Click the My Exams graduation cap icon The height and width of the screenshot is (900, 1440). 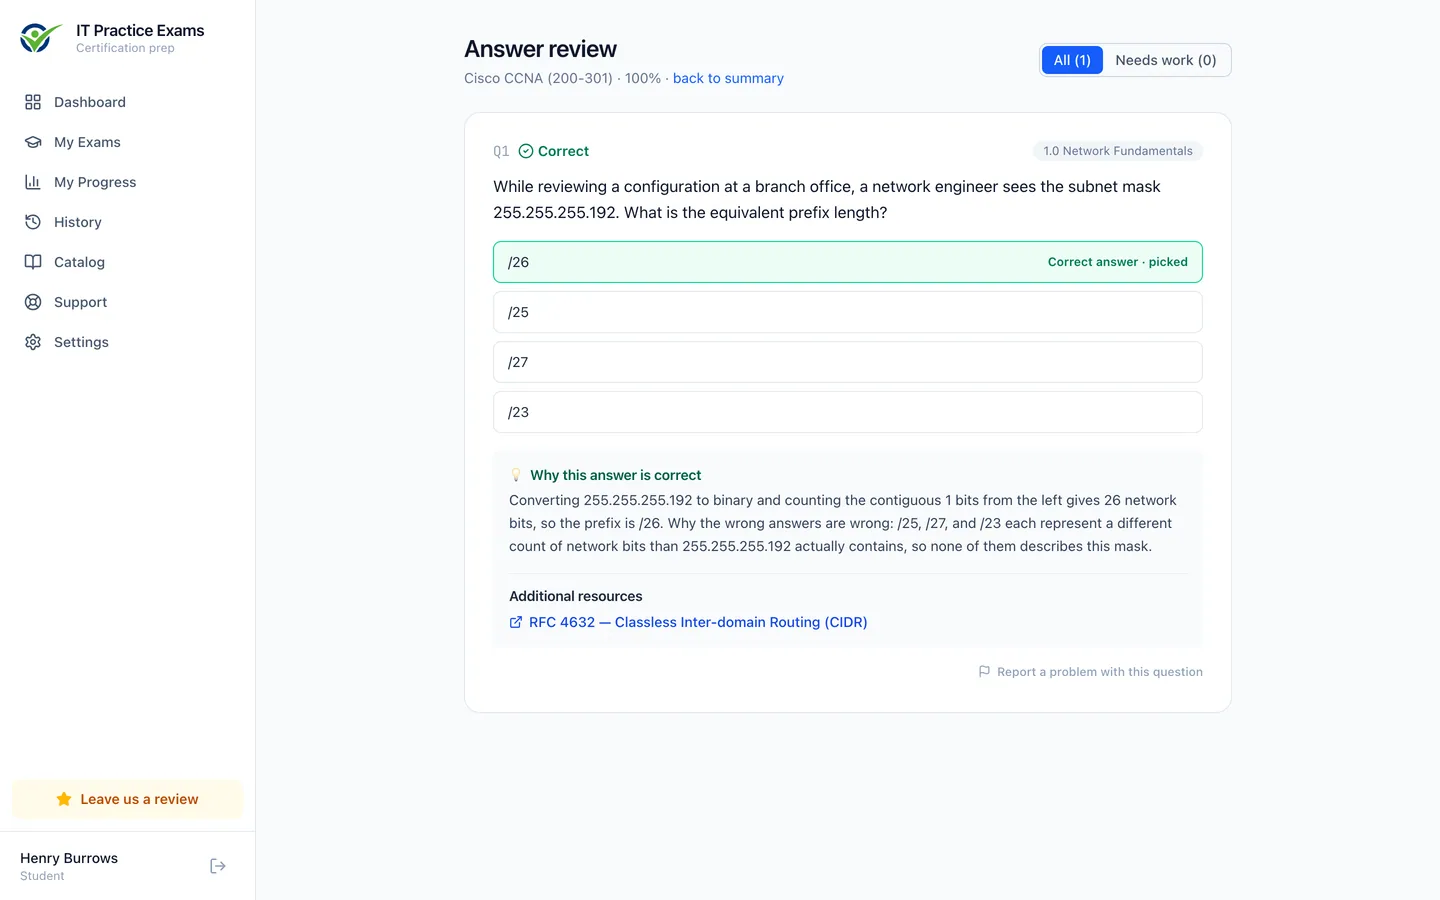pos(33,142)
